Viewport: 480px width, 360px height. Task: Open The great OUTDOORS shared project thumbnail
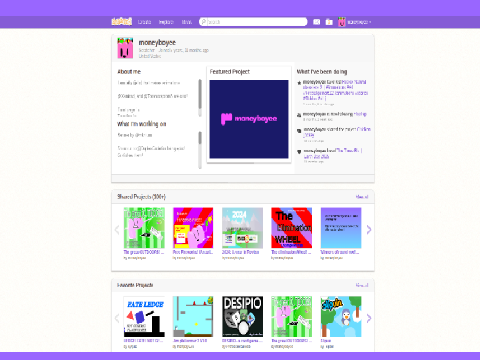click(144, 228)
